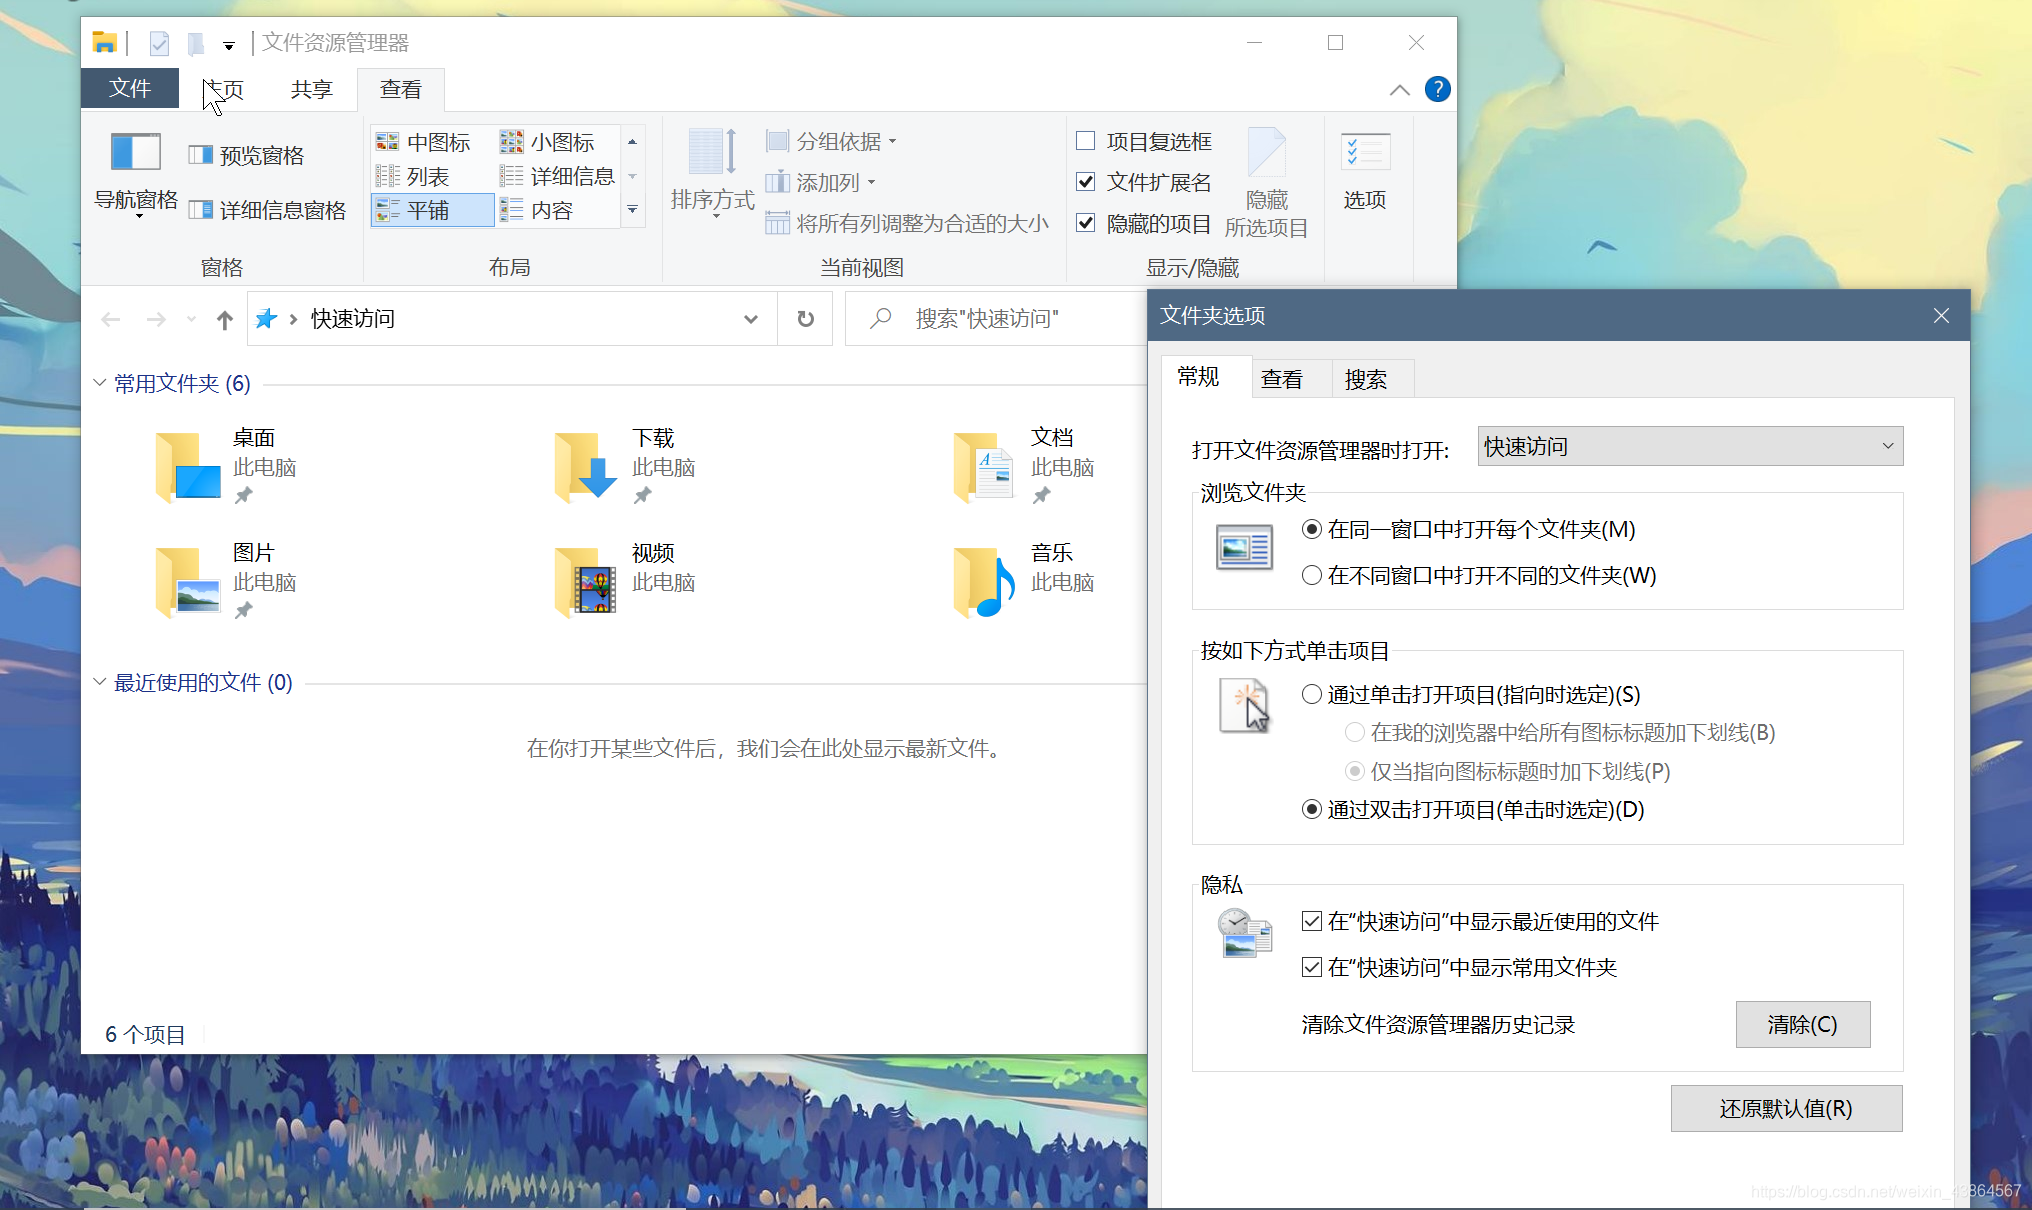This screenshot has width=2032, height=1210.
Task: Click Restore Defaults (还原默认值) button
Action: click(1786, 1108)
